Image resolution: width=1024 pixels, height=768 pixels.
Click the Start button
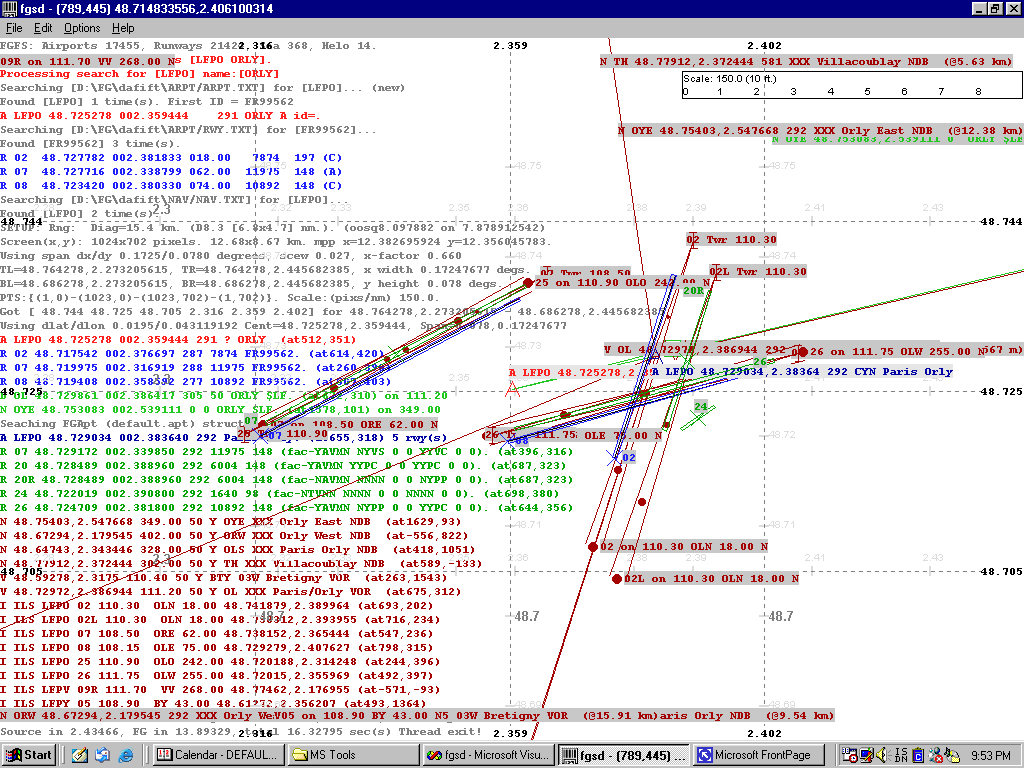(27, 755)
